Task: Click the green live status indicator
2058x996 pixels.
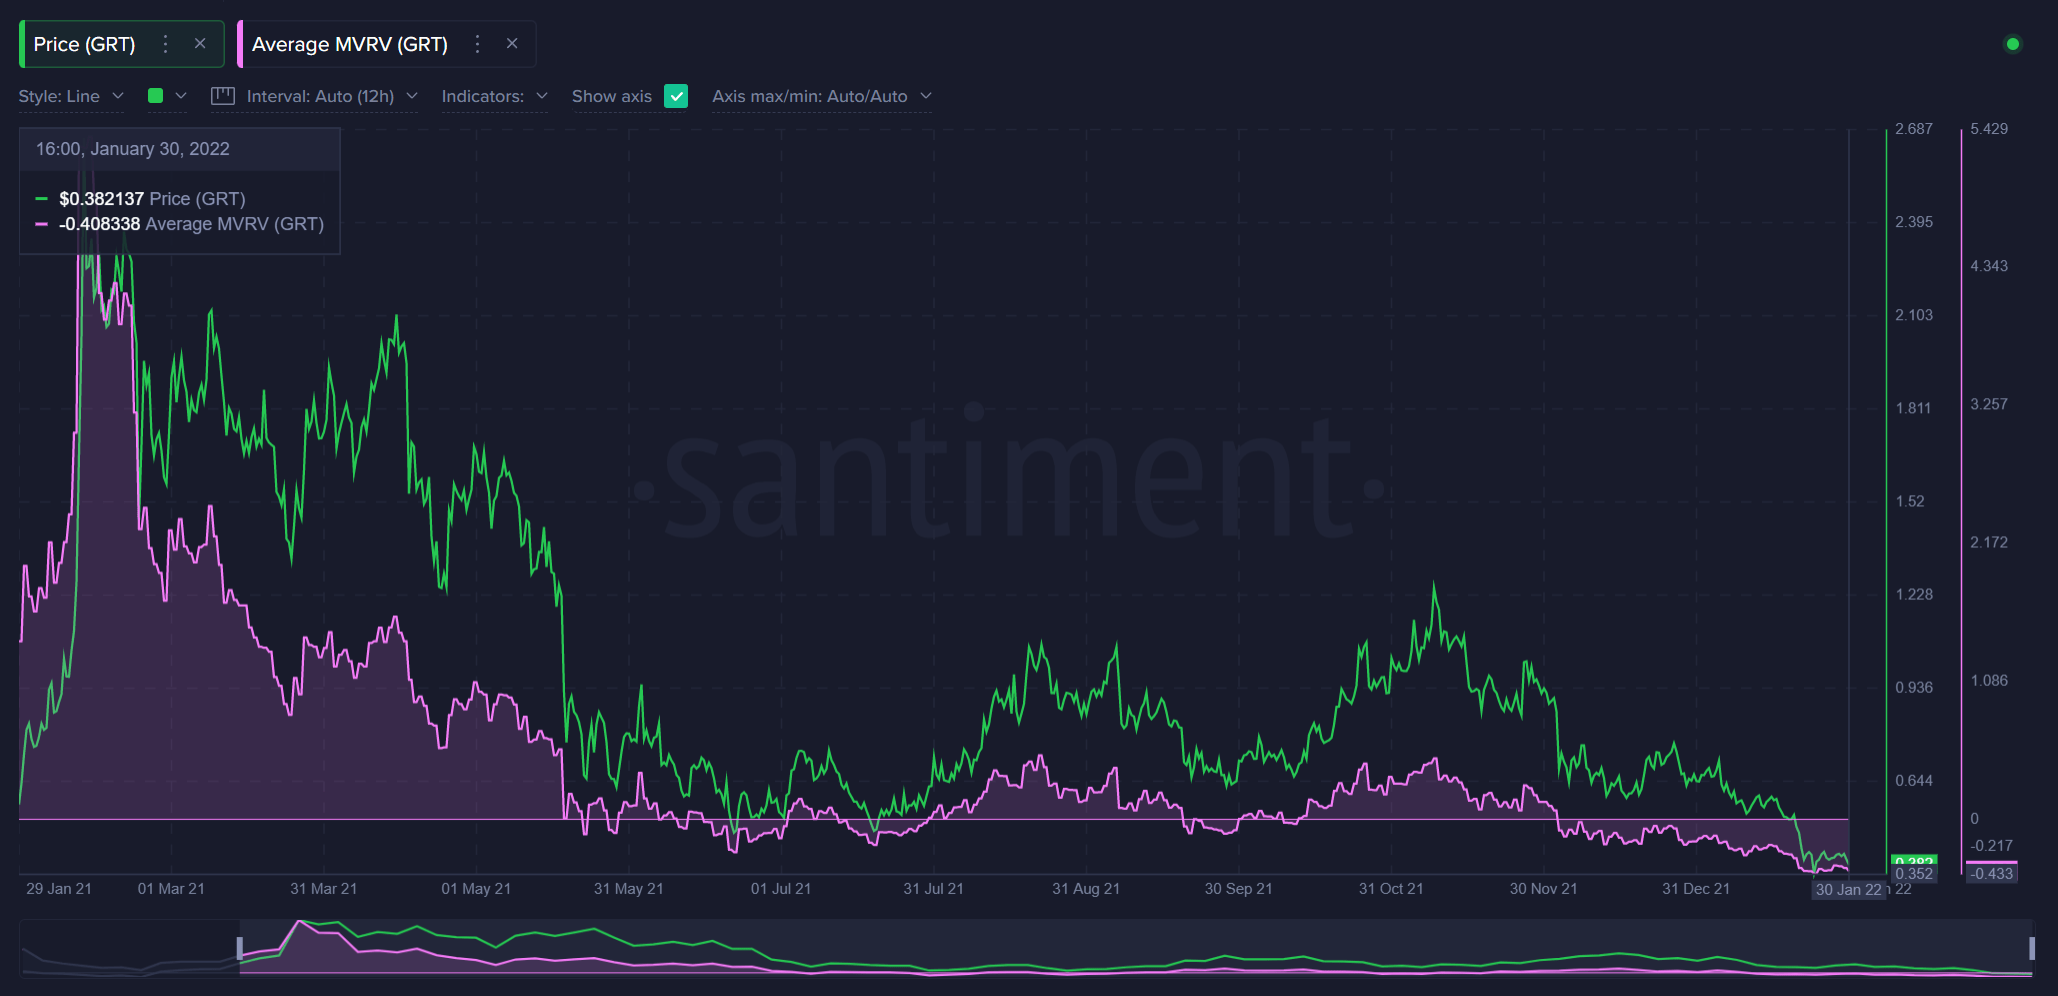Action: (x=2013, y=44)
